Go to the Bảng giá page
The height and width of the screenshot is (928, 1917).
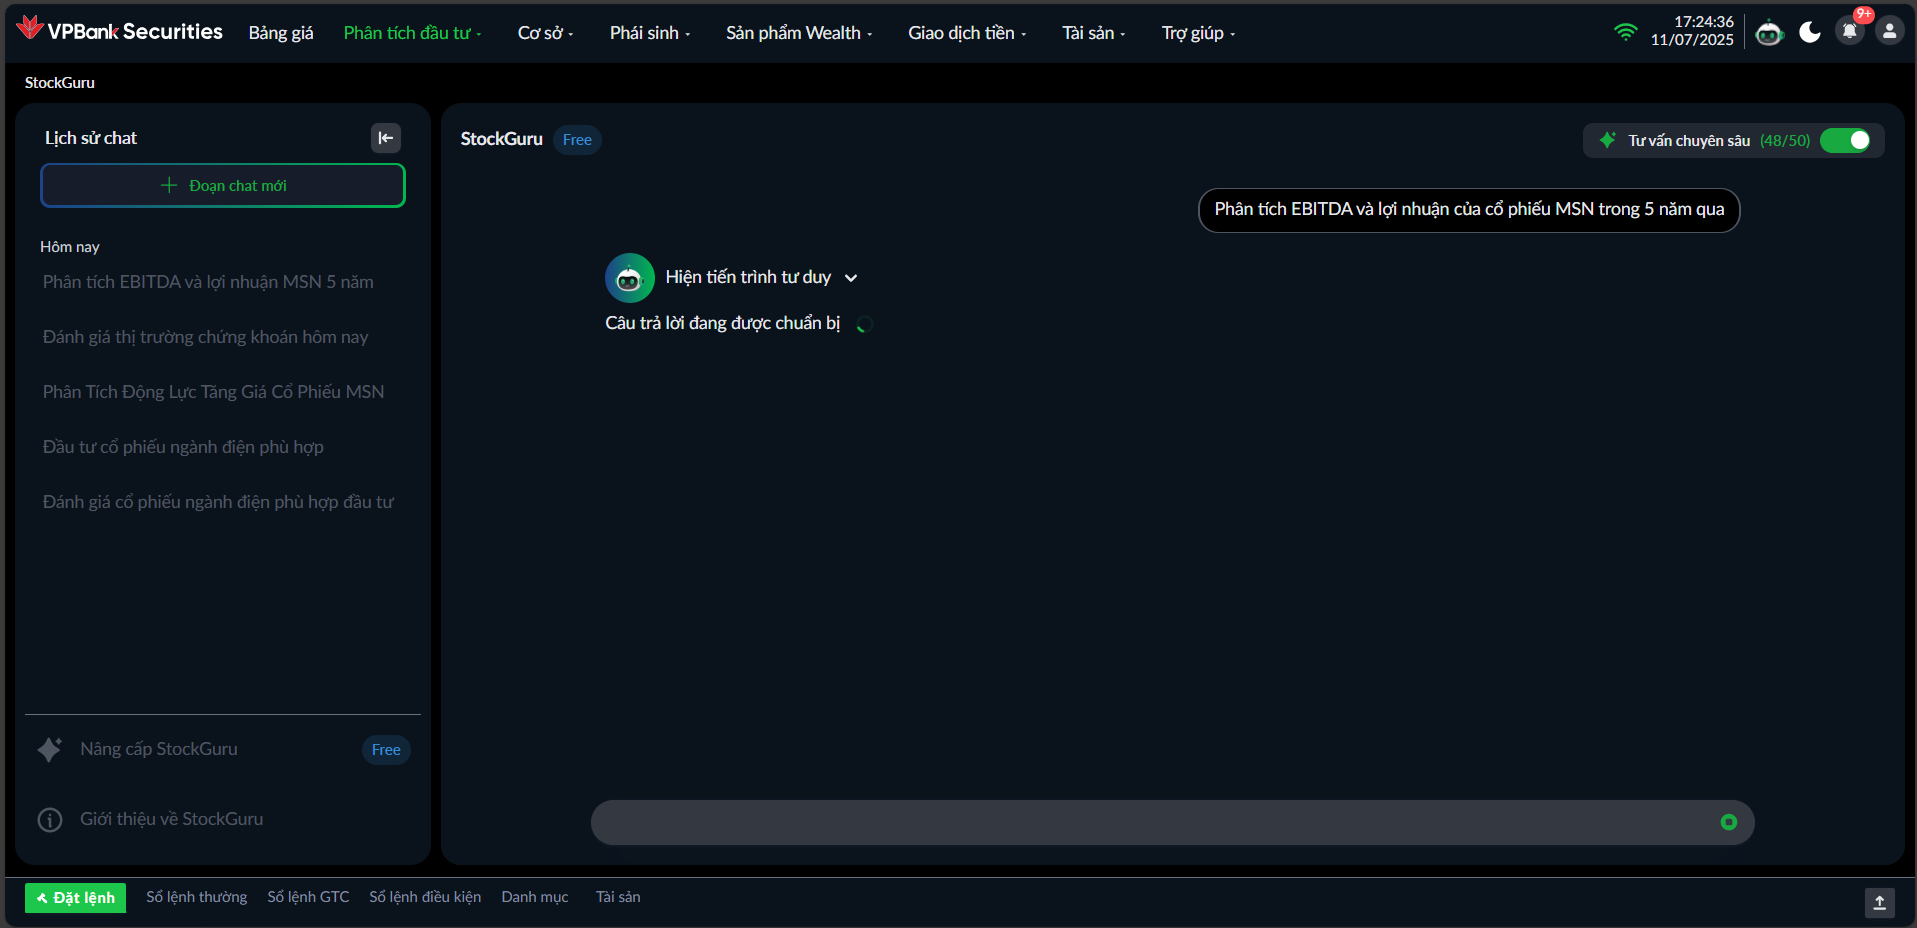(x=281, y=33)
